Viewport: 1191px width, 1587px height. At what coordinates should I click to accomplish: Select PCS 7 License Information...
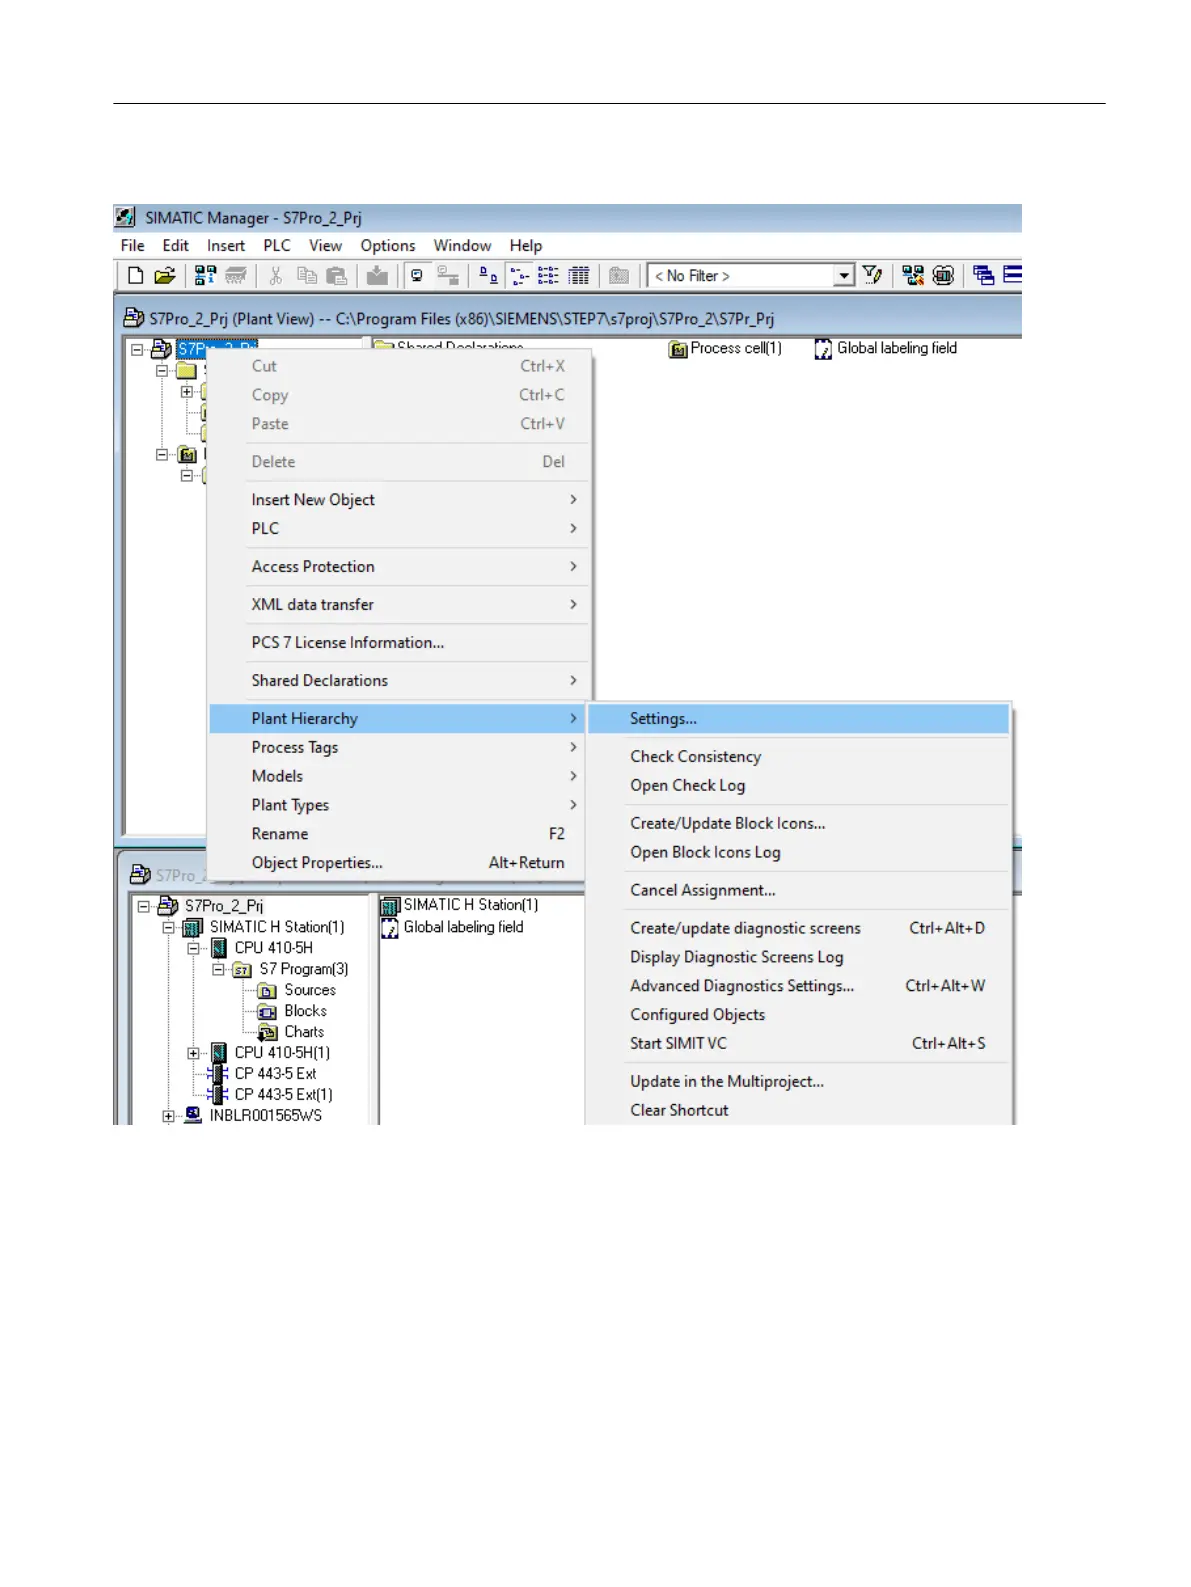pos(399,643)
